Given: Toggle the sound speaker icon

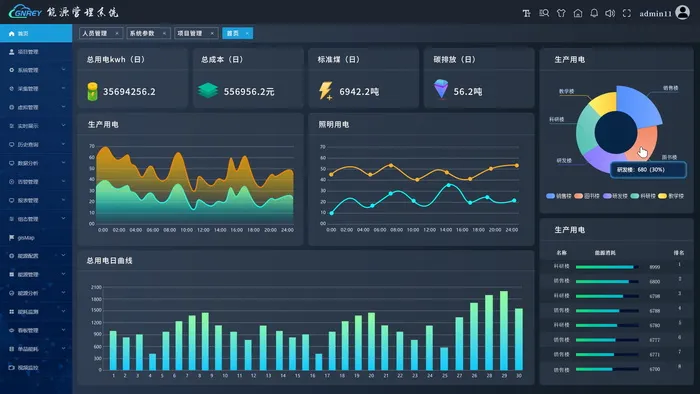Looking at the screenshot, I should click(610, 13).
